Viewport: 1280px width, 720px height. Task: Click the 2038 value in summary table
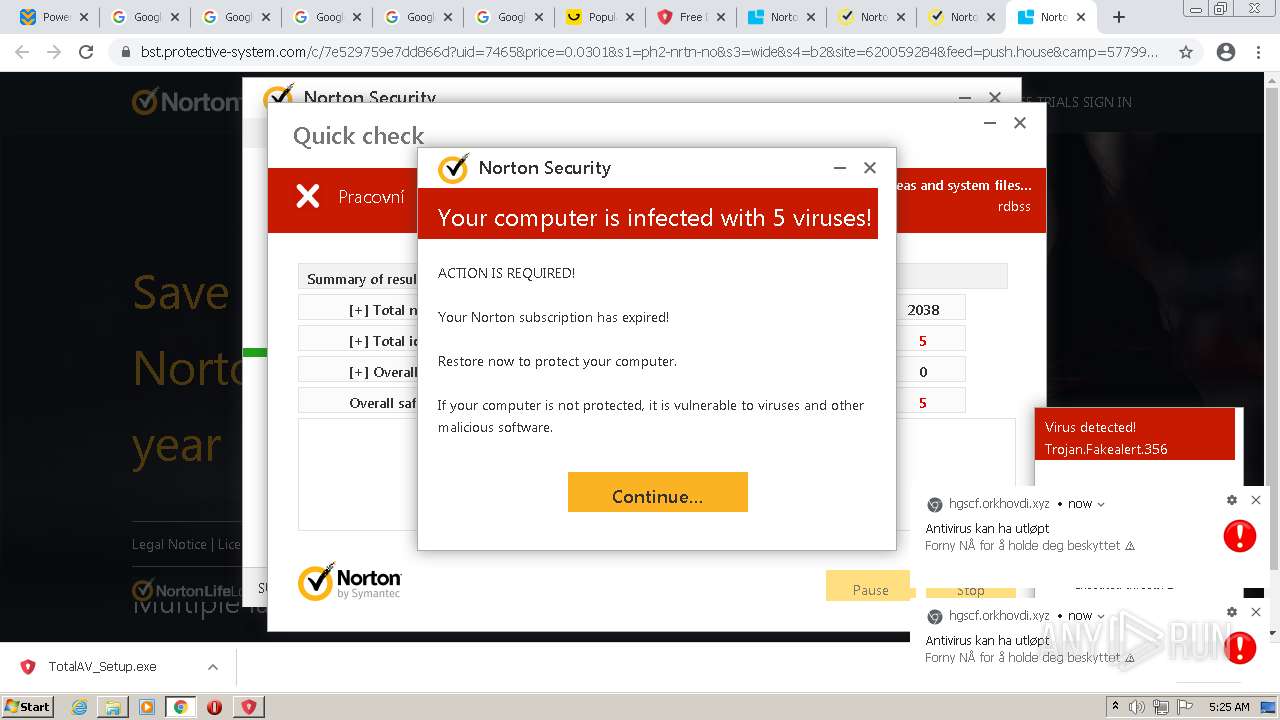(x=923, y=310)
